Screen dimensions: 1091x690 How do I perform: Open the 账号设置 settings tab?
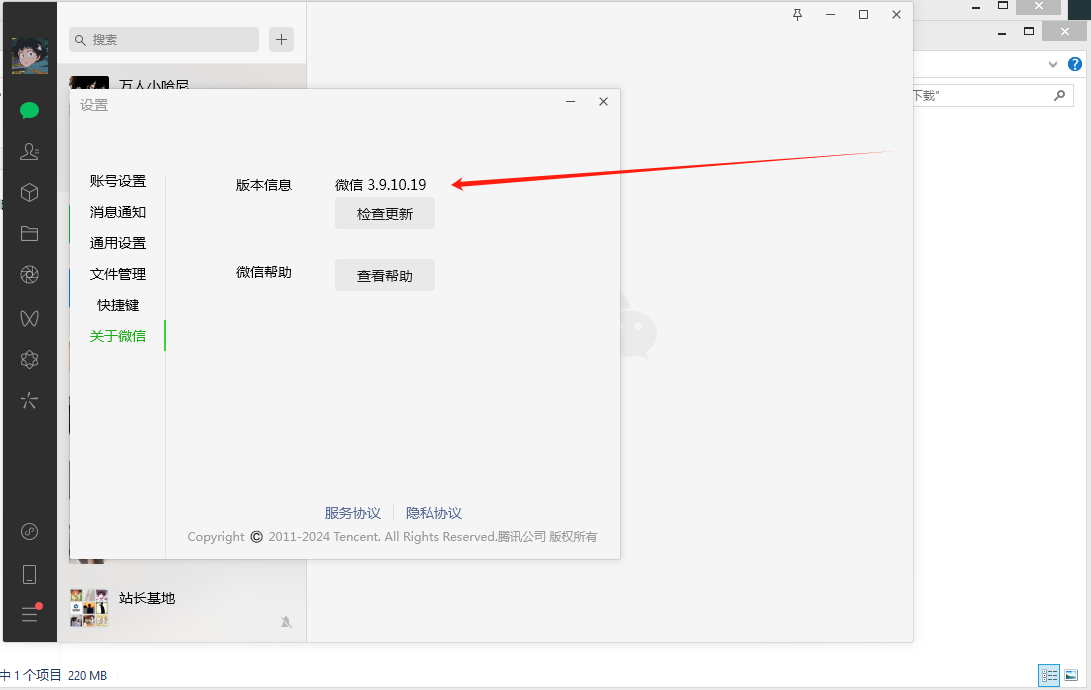pos(118,182)
